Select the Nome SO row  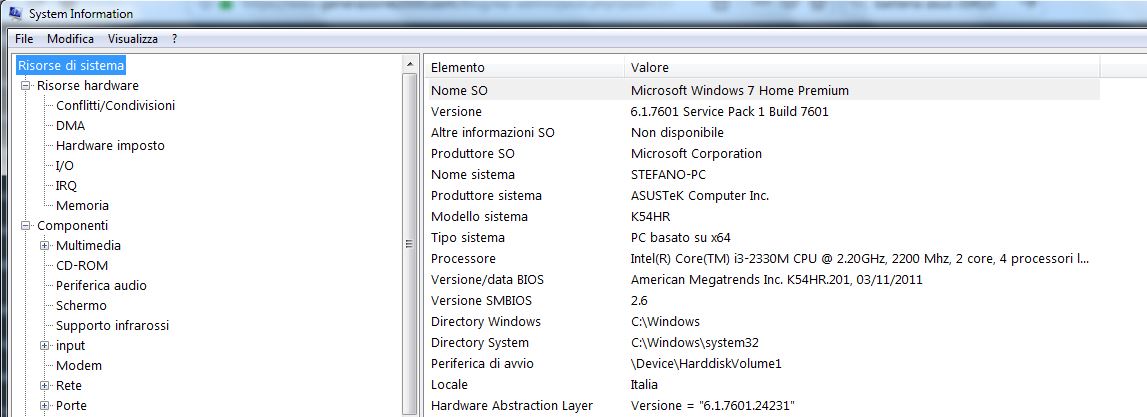point(762,91)
